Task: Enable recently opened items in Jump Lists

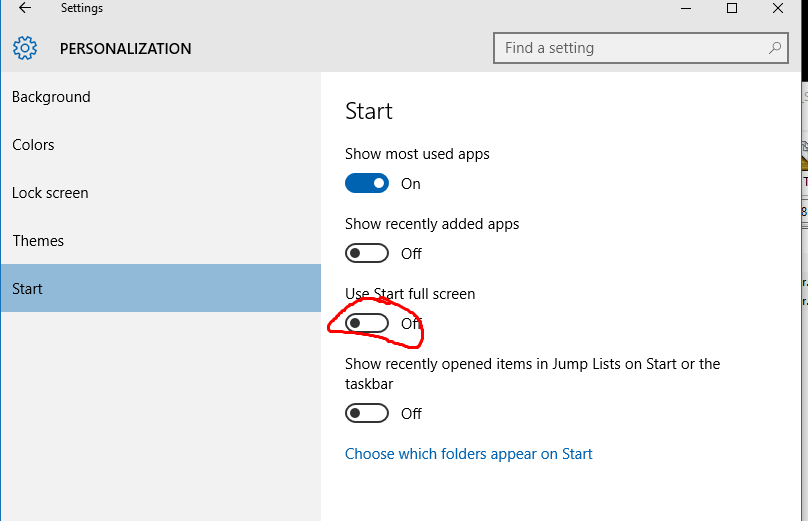Action: [x=367, y=413]
